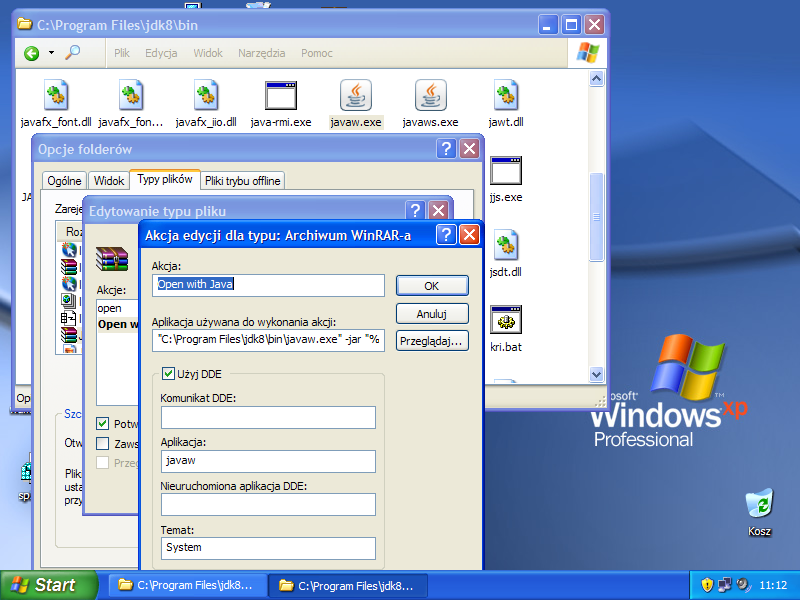Click the yellow security shield tray icon
Image resolution: width=800 pixels, height=600 pixels.
click(707, 585)
